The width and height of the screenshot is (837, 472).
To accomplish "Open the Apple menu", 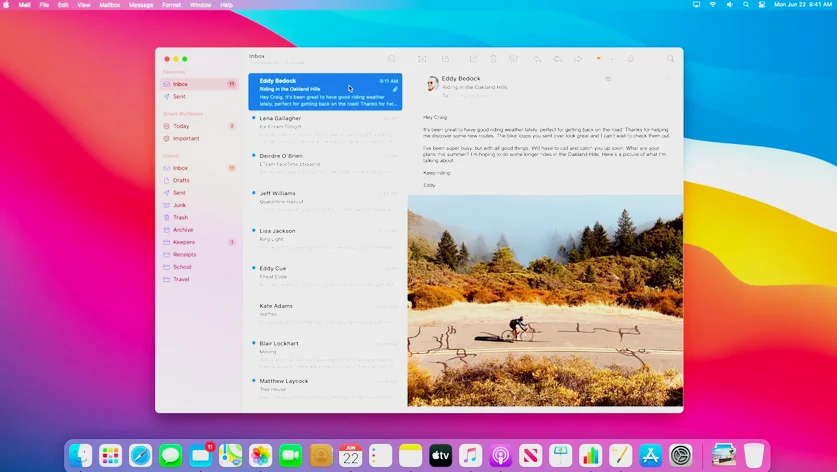I will (x=6, y=5).
